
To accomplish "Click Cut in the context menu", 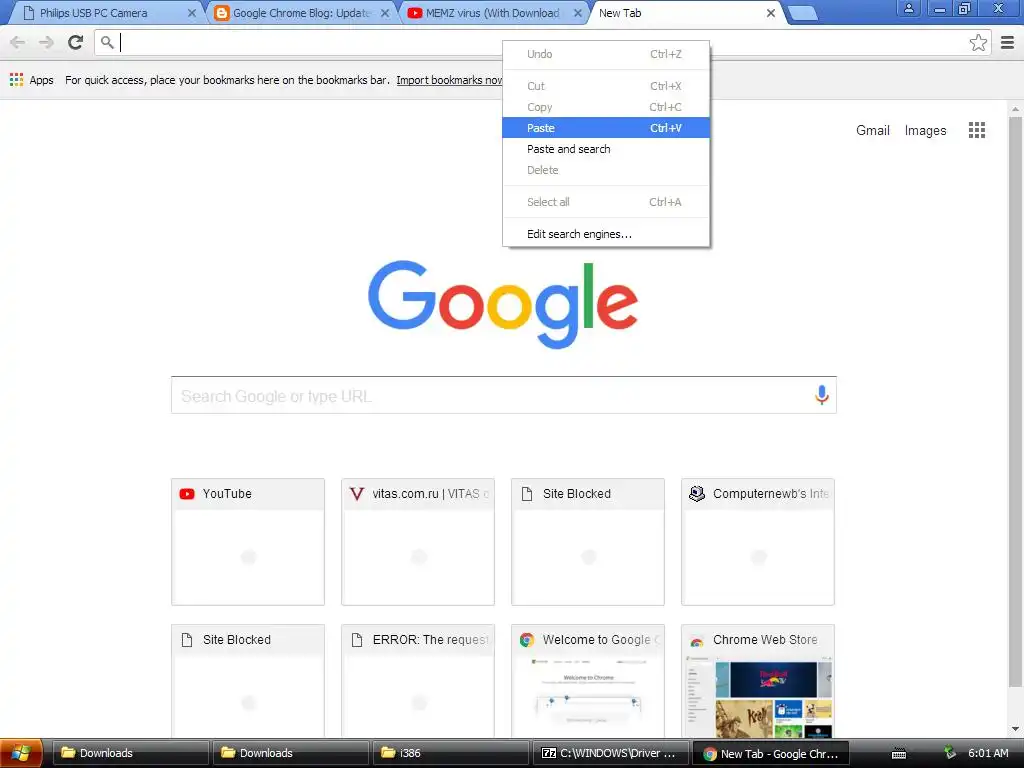I will point(605,86).
